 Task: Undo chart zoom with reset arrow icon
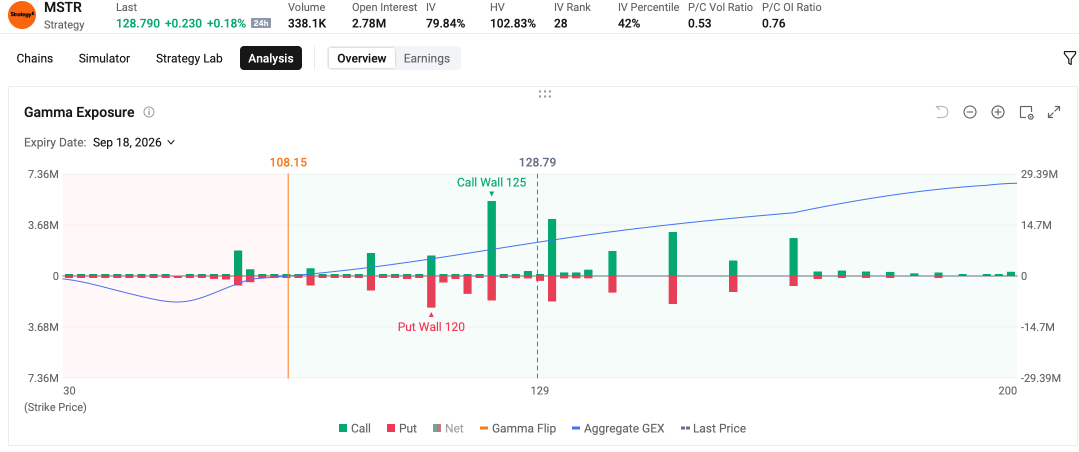pyautogui.click(x=942, y=112)
